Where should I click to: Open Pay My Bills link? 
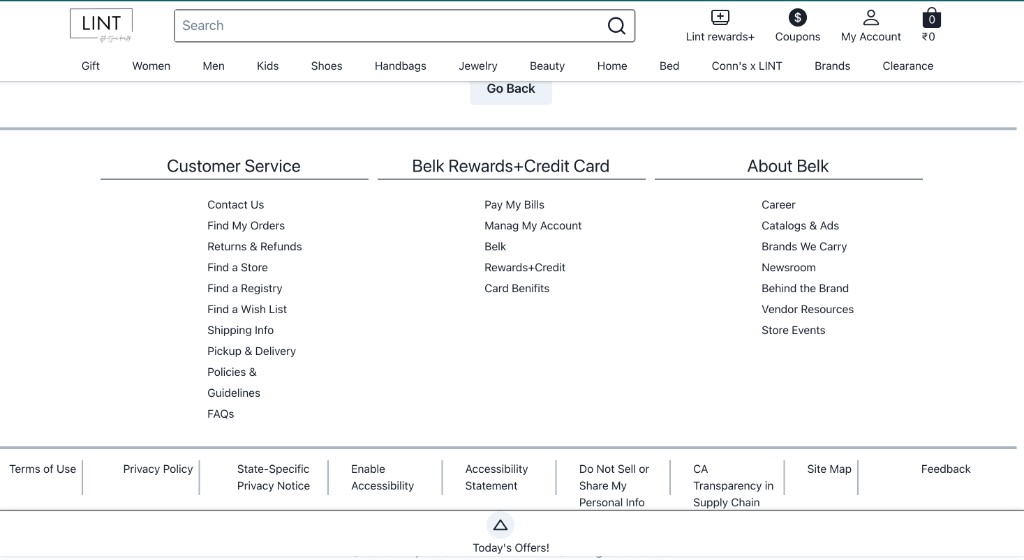click(x=515, y=205)
